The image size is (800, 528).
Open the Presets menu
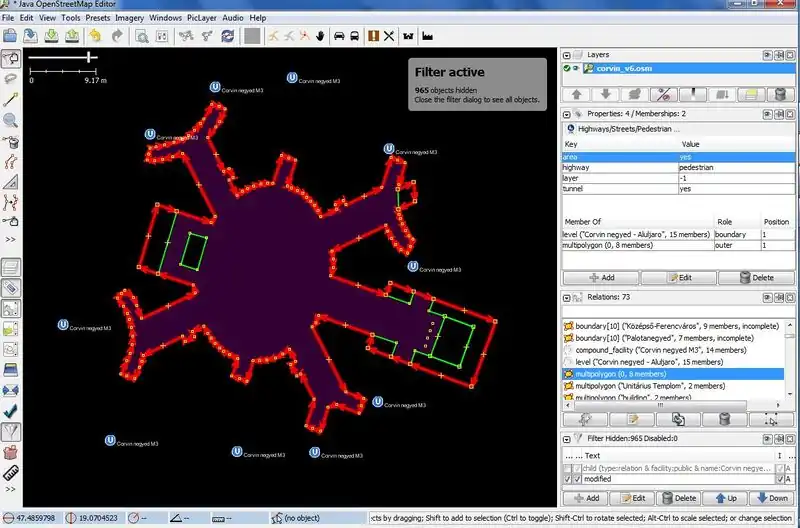(97, 18)
